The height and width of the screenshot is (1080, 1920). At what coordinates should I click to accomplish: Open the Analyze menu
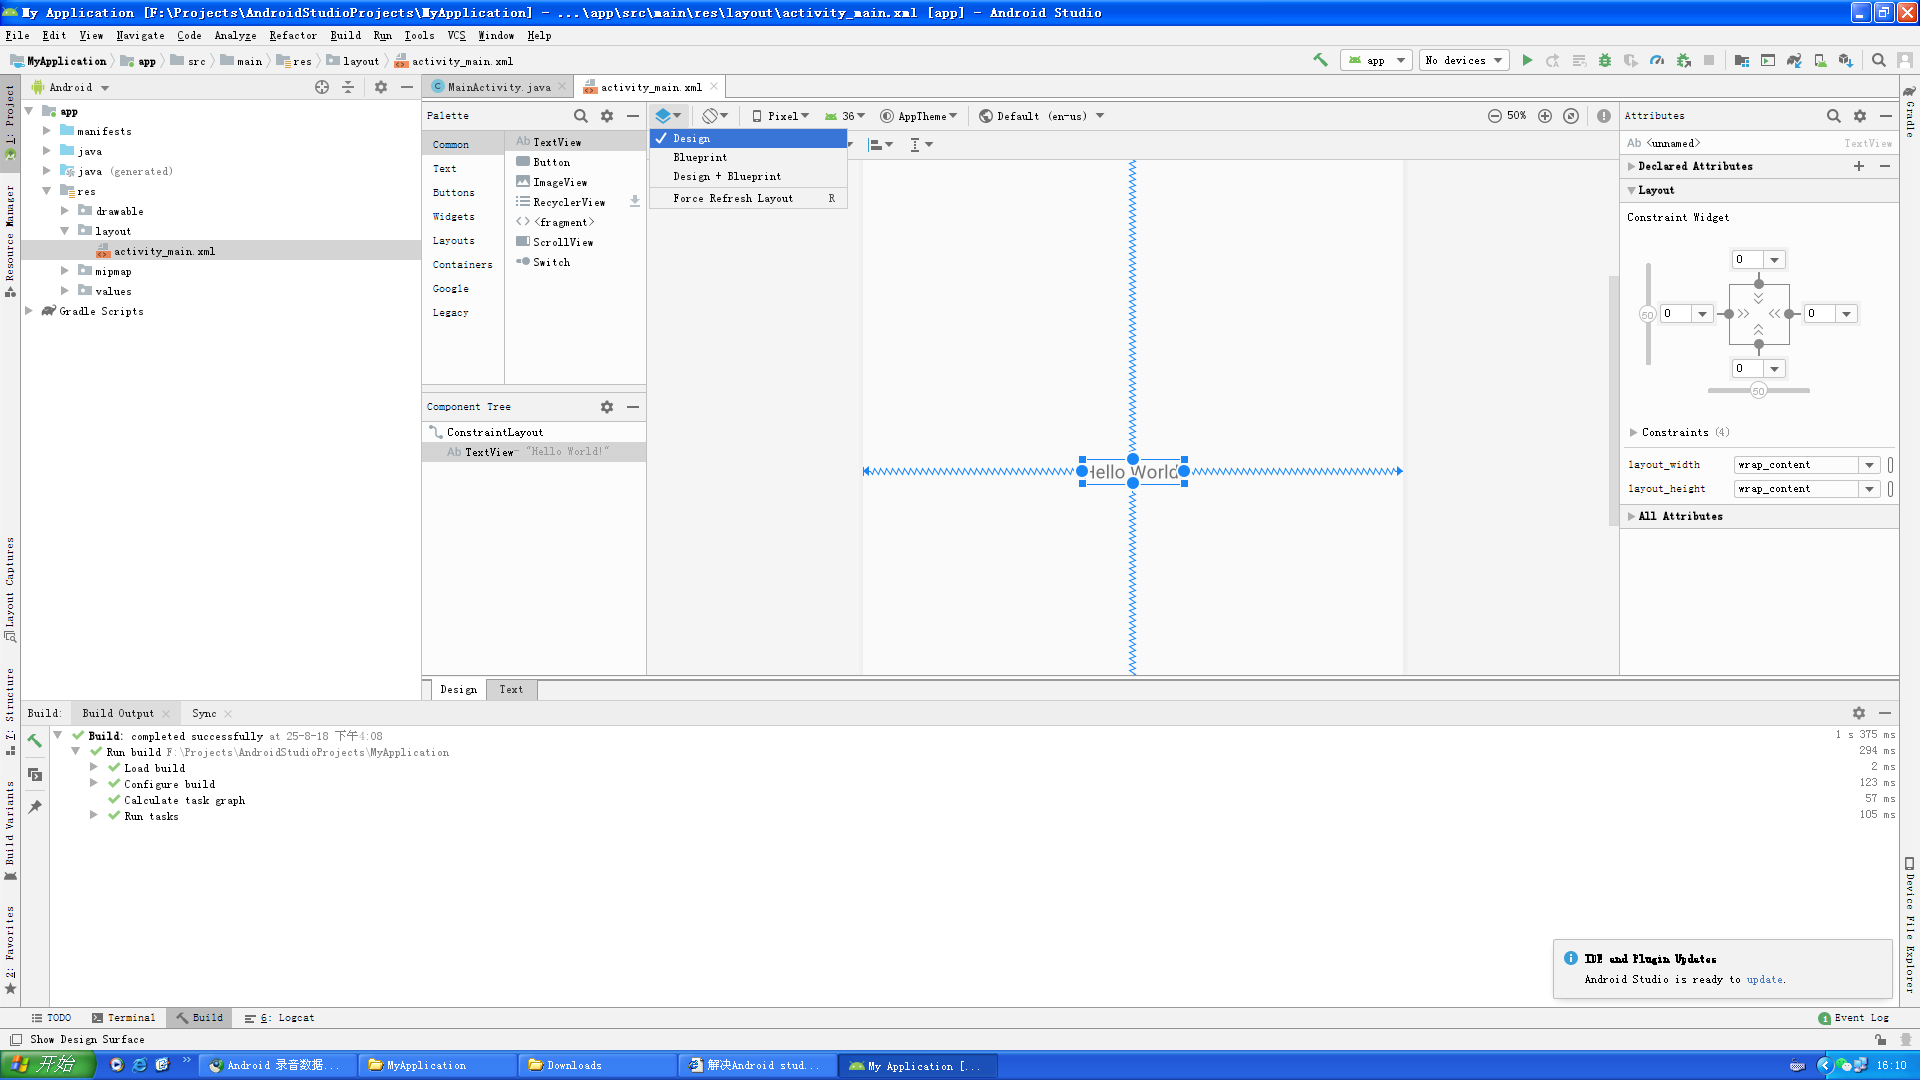tap(235, 35)
